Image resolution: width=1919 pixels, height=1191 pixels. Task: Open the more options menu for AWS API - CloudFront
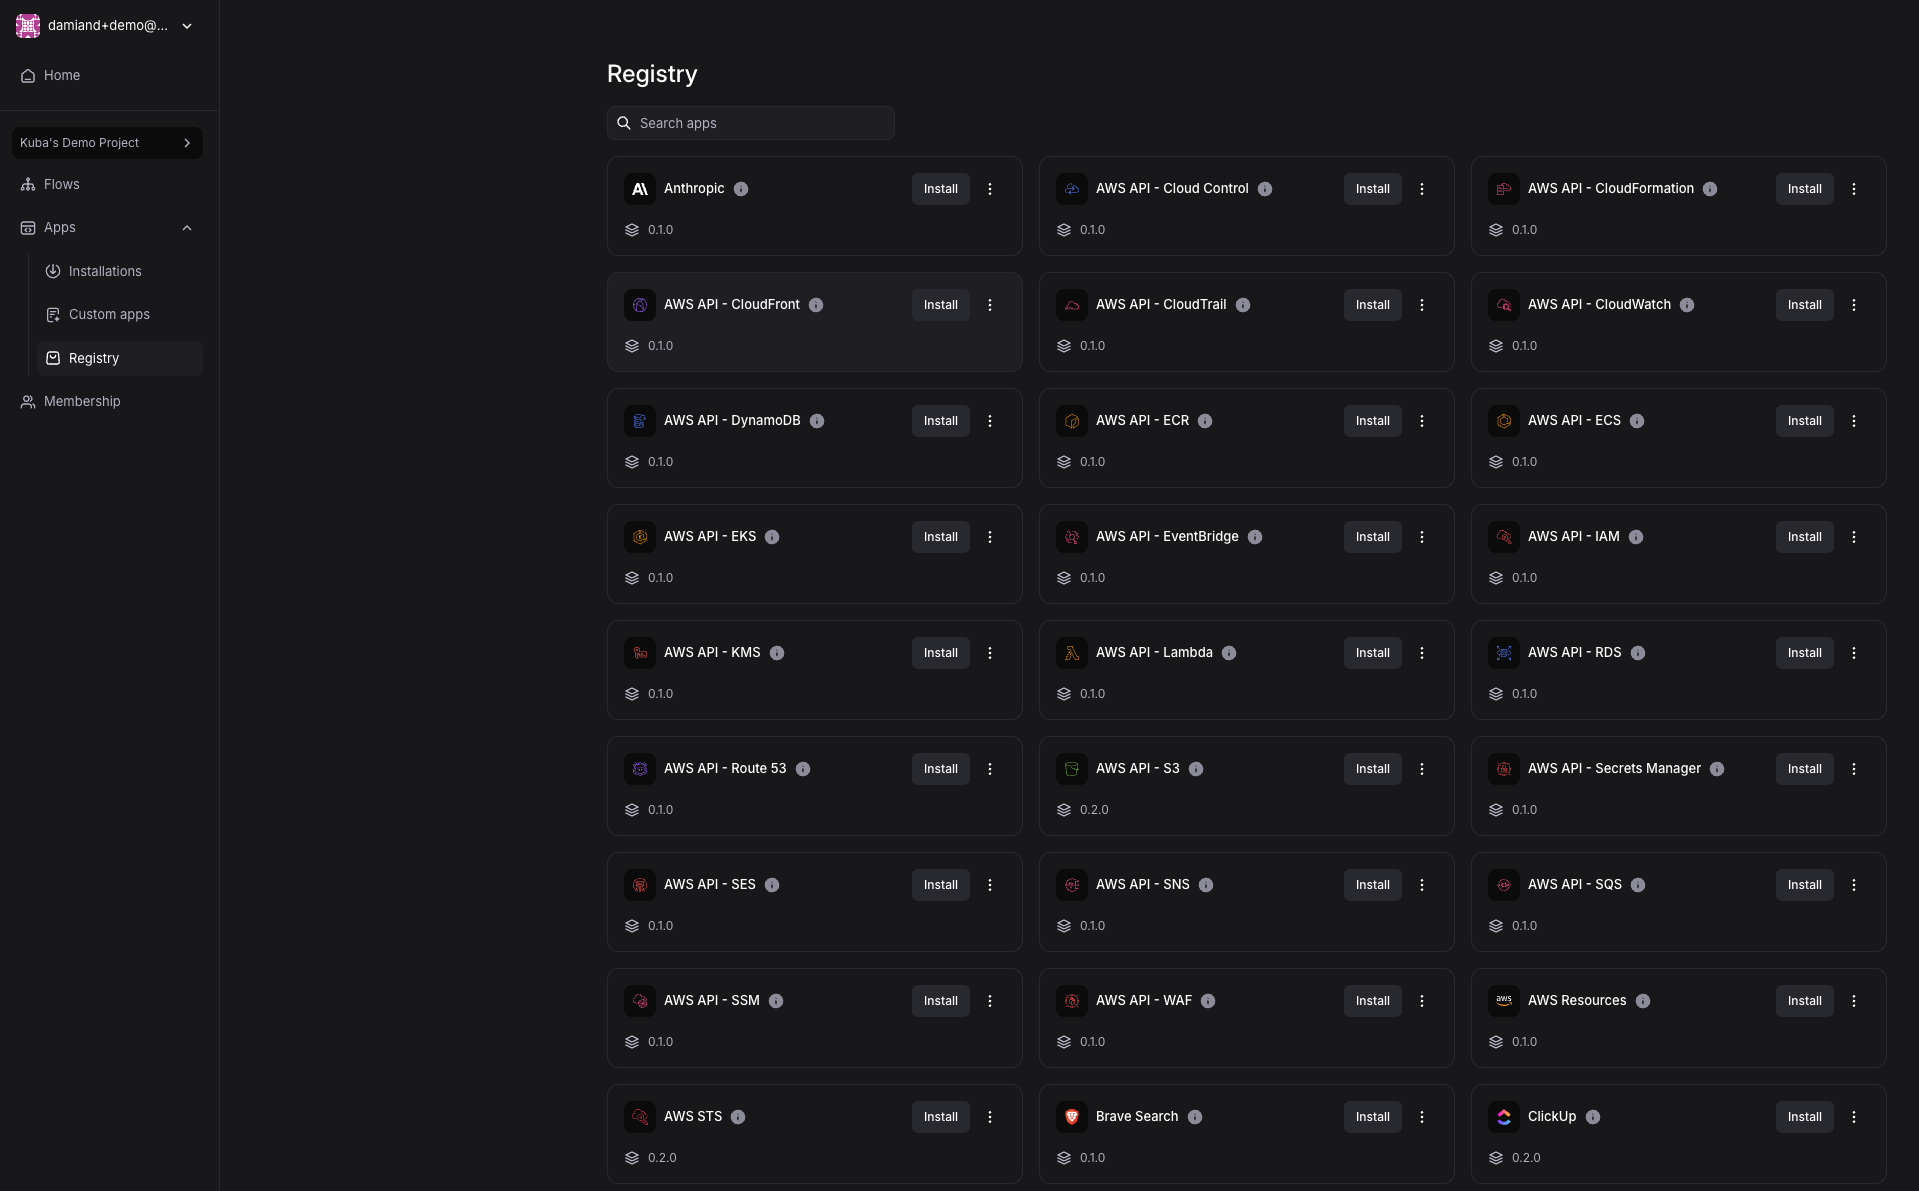tap(990, 305)
